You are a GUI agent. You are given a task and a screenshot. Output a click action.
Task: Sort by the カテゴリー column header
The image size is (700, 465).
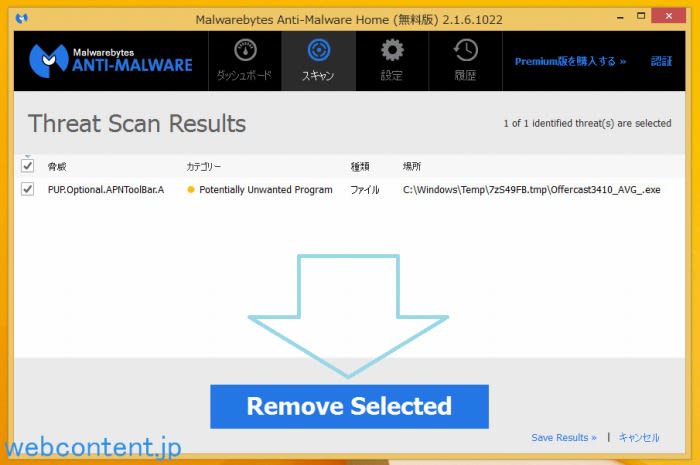point(204,166)
